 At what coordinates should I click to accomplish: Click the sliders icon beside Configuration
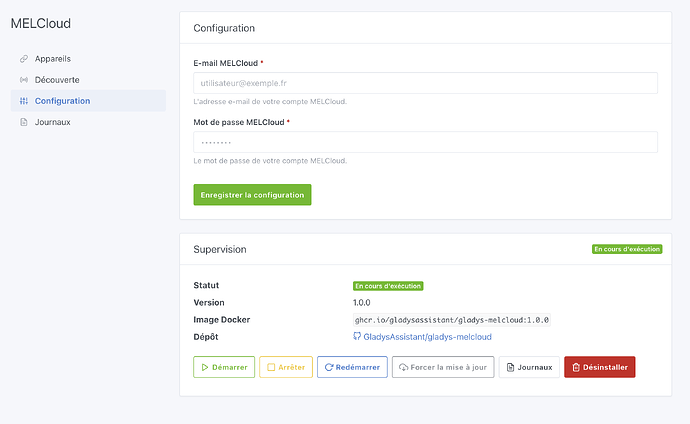[x=24, y=101]
